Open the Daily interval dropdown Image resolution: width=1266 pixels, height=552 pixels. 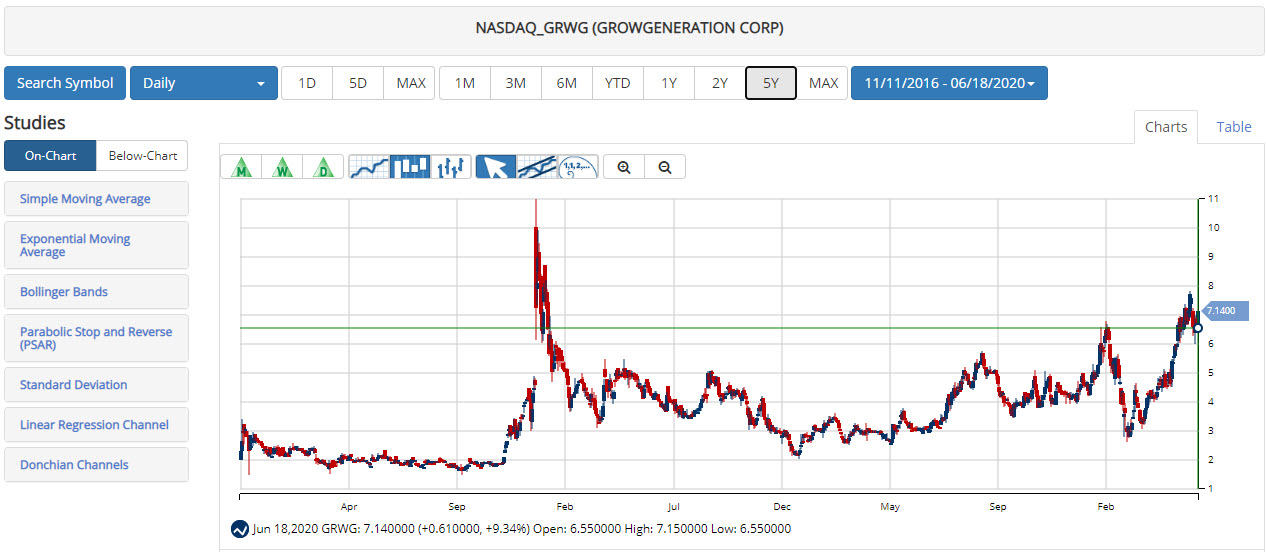pos(204,83)
